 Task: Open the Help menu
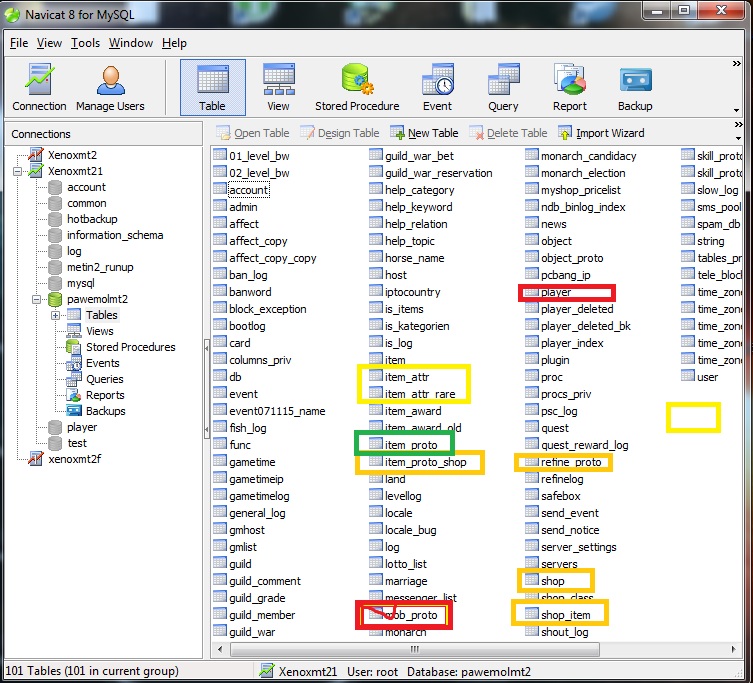click(x=174, y=43)
